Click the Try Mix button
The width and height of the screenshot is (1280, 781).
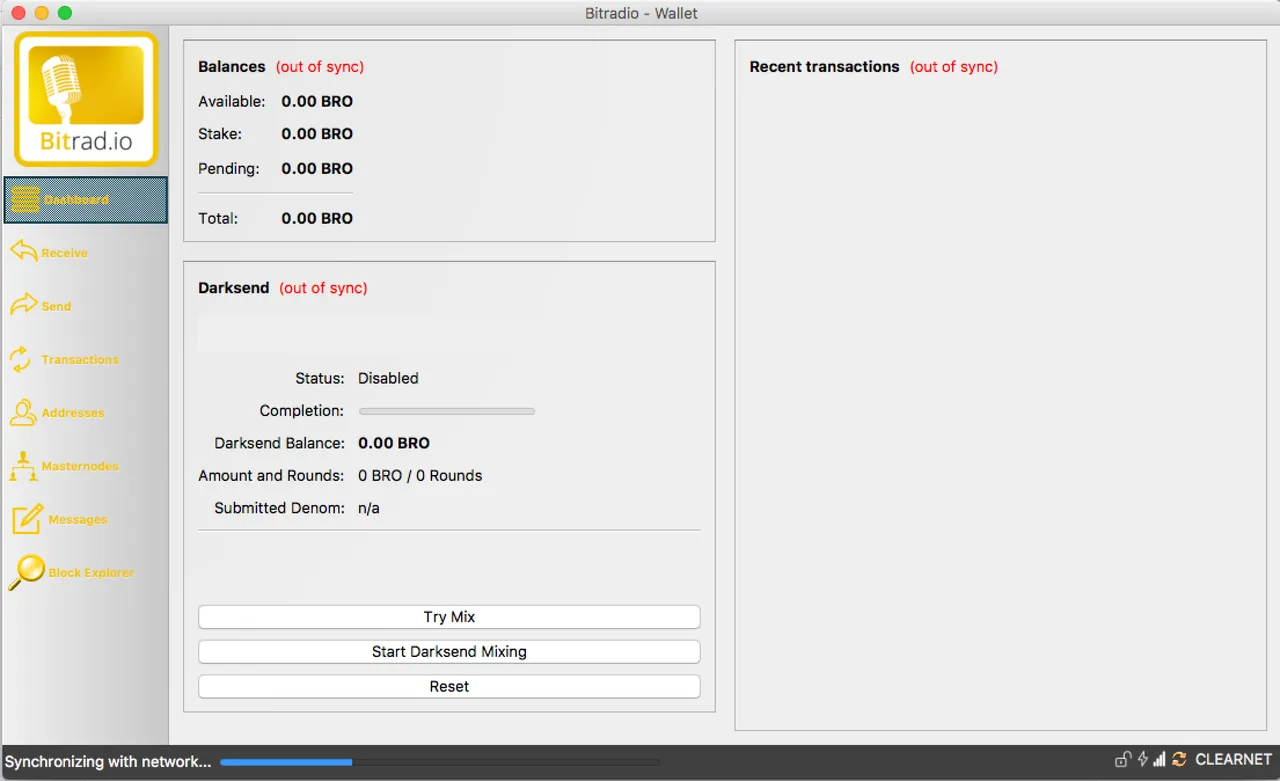[449, 617]
